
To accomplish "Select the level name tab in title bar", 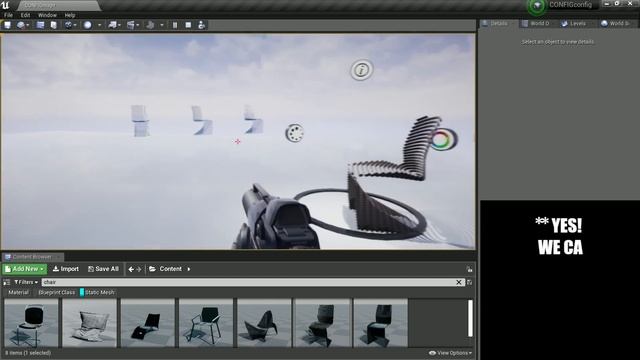I will [x=59, y=6].
